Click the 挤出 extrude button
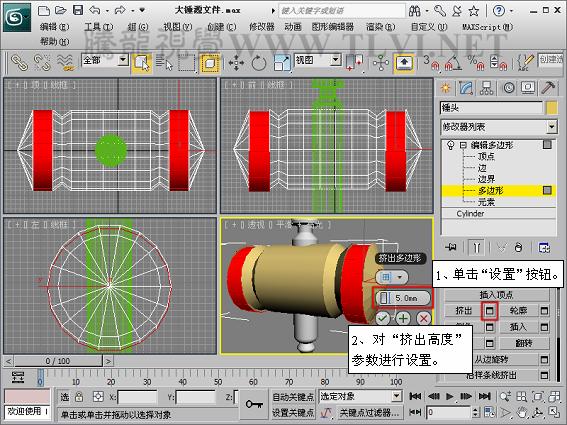The image size is (567, 425). (464, 311)
